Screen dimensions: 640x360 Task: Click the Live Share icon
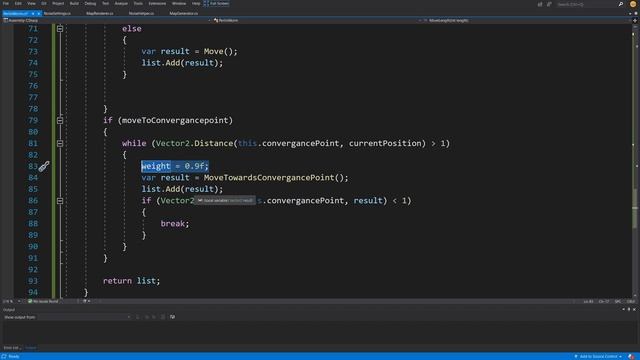tap(540, 4)
